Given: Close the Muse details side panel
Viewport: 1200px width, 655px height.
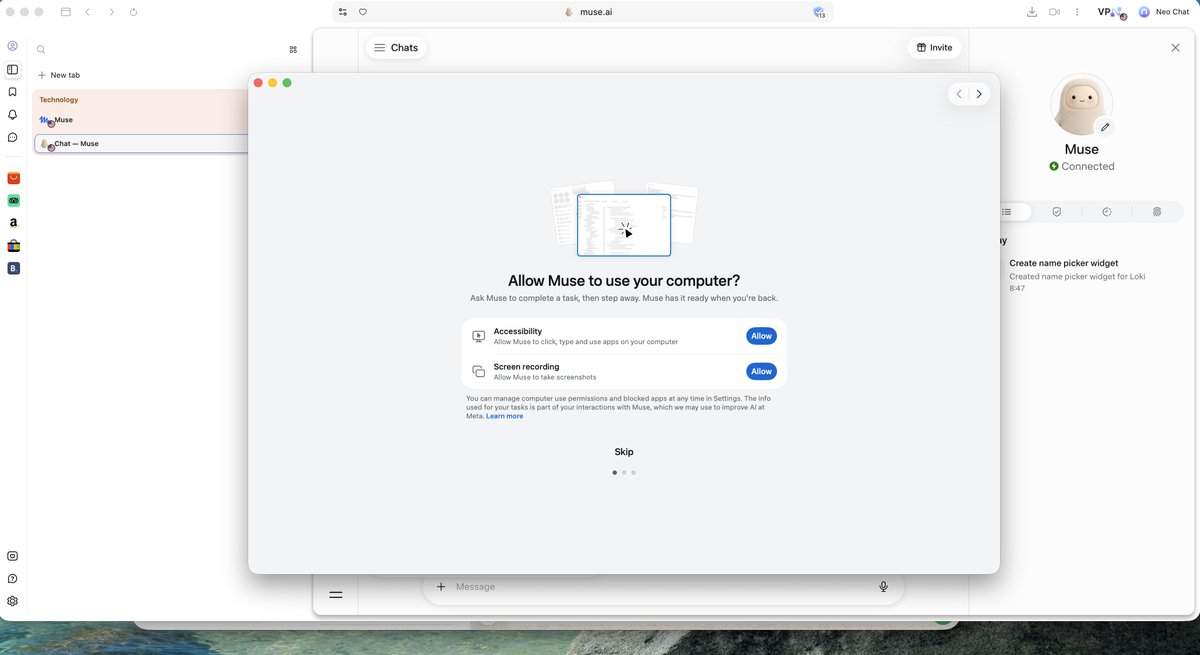Looking at the screenshot, I should point(1175,47).
